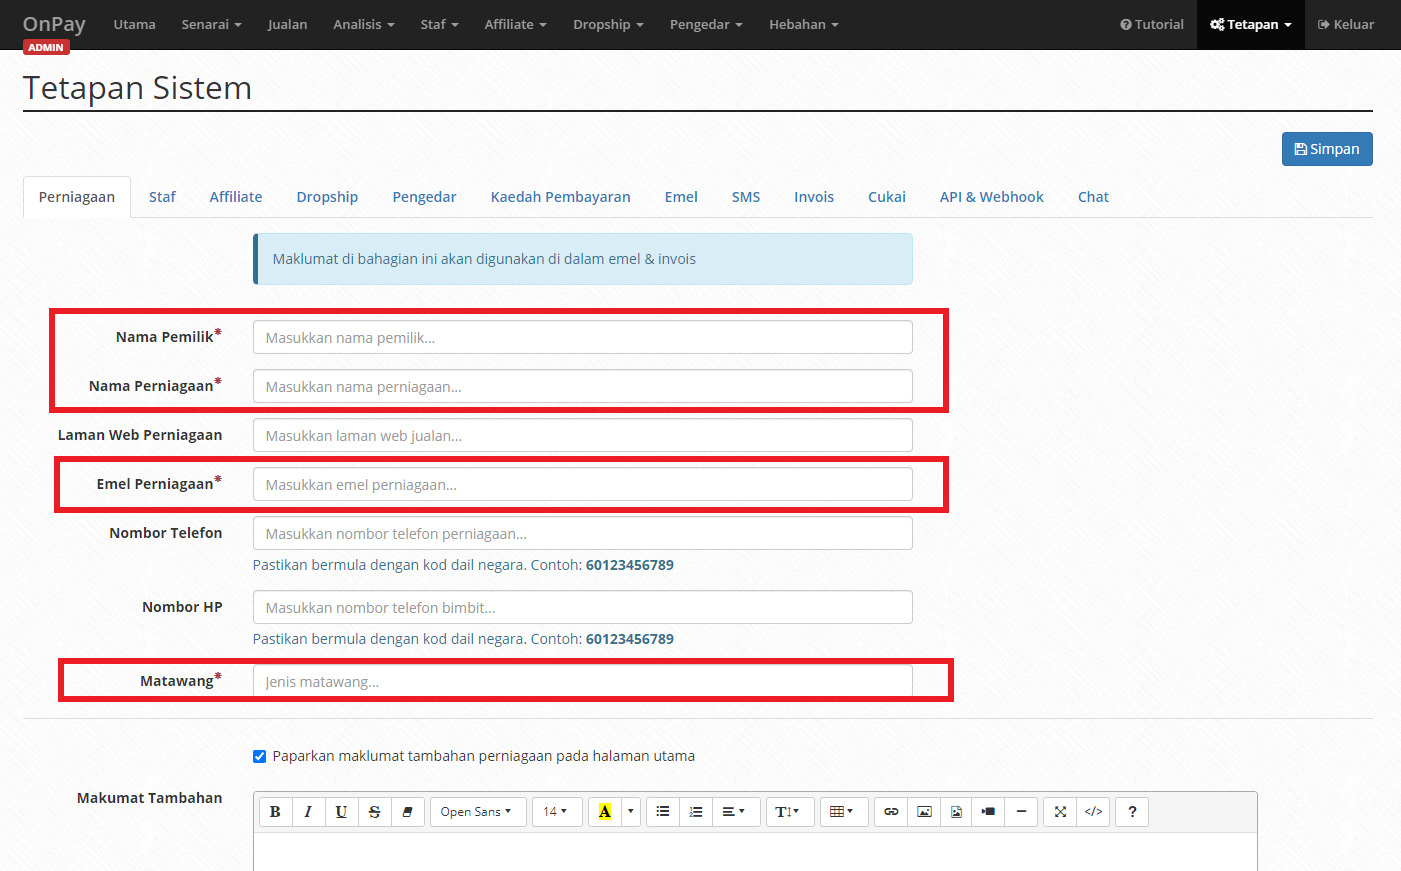Uncheck paparkan maklumat tambahan perniagaan
1401x871 pixels.
(259, 756)
